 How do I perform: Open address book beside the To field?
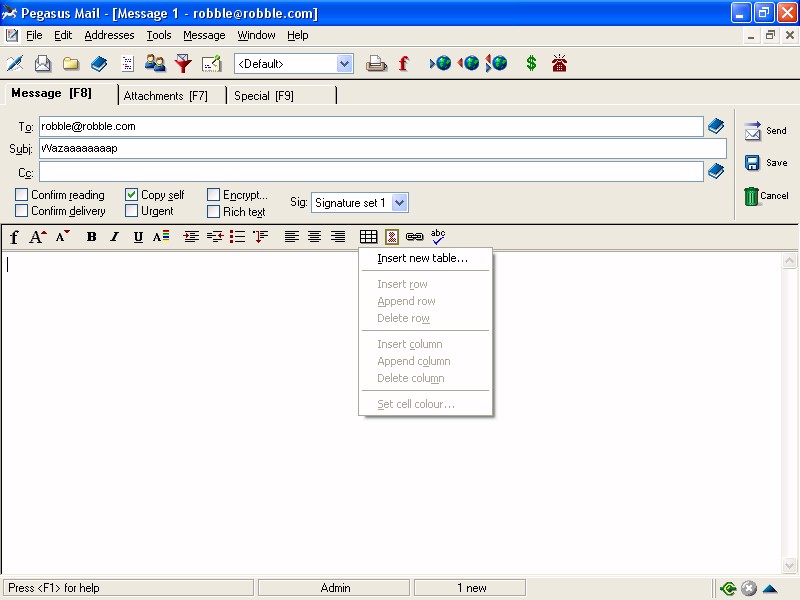tap(716, 126)
